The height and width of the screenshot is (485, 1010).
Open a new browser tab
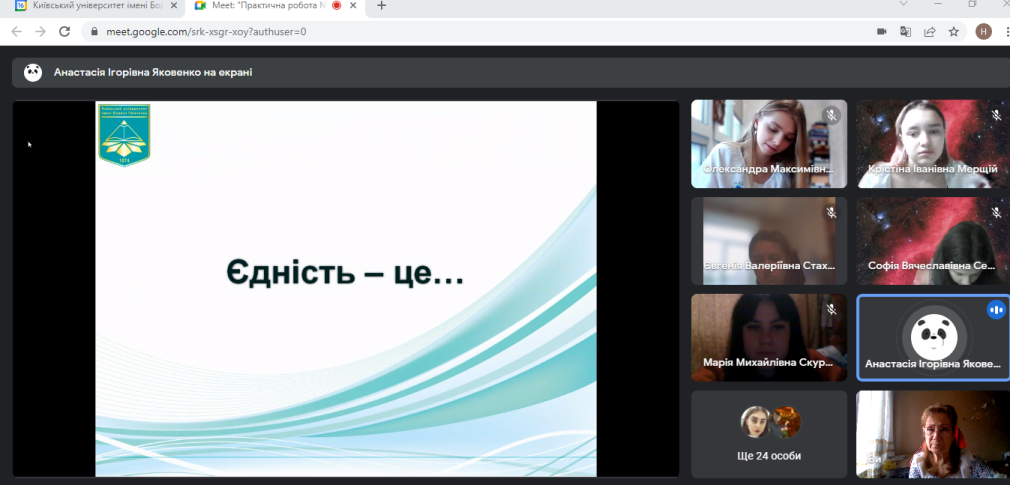pos(381,6)
